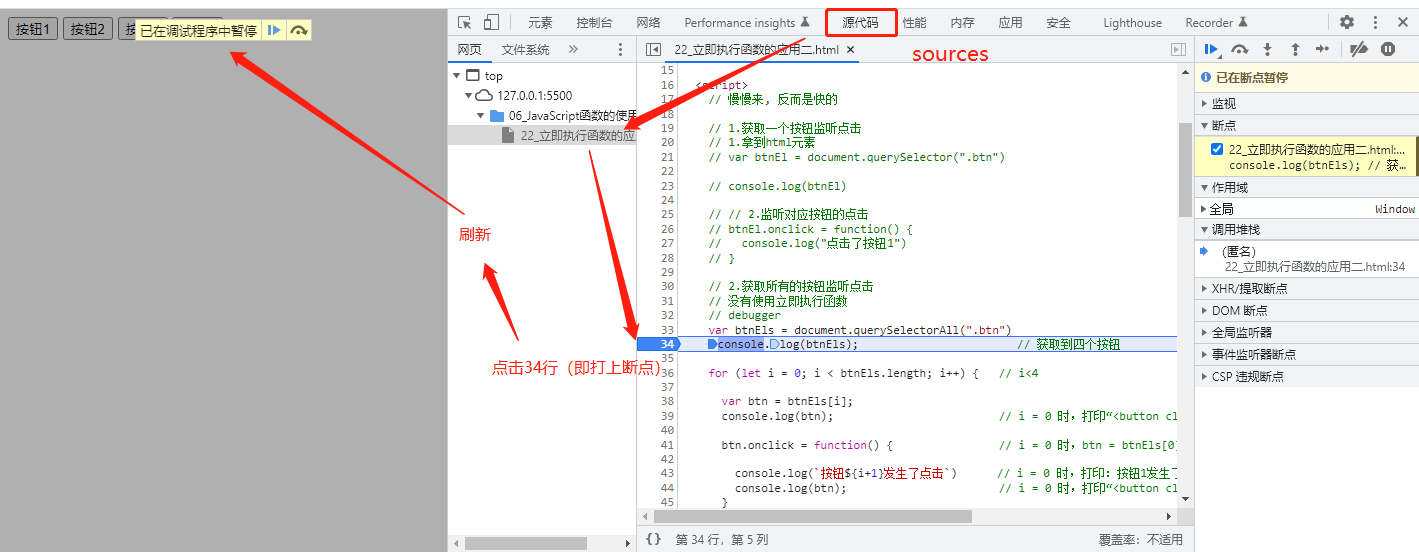Activate the inspect element picker icon
This screenshot has height=552, width=1419.
pyautogui.click(x=464, y=22)
